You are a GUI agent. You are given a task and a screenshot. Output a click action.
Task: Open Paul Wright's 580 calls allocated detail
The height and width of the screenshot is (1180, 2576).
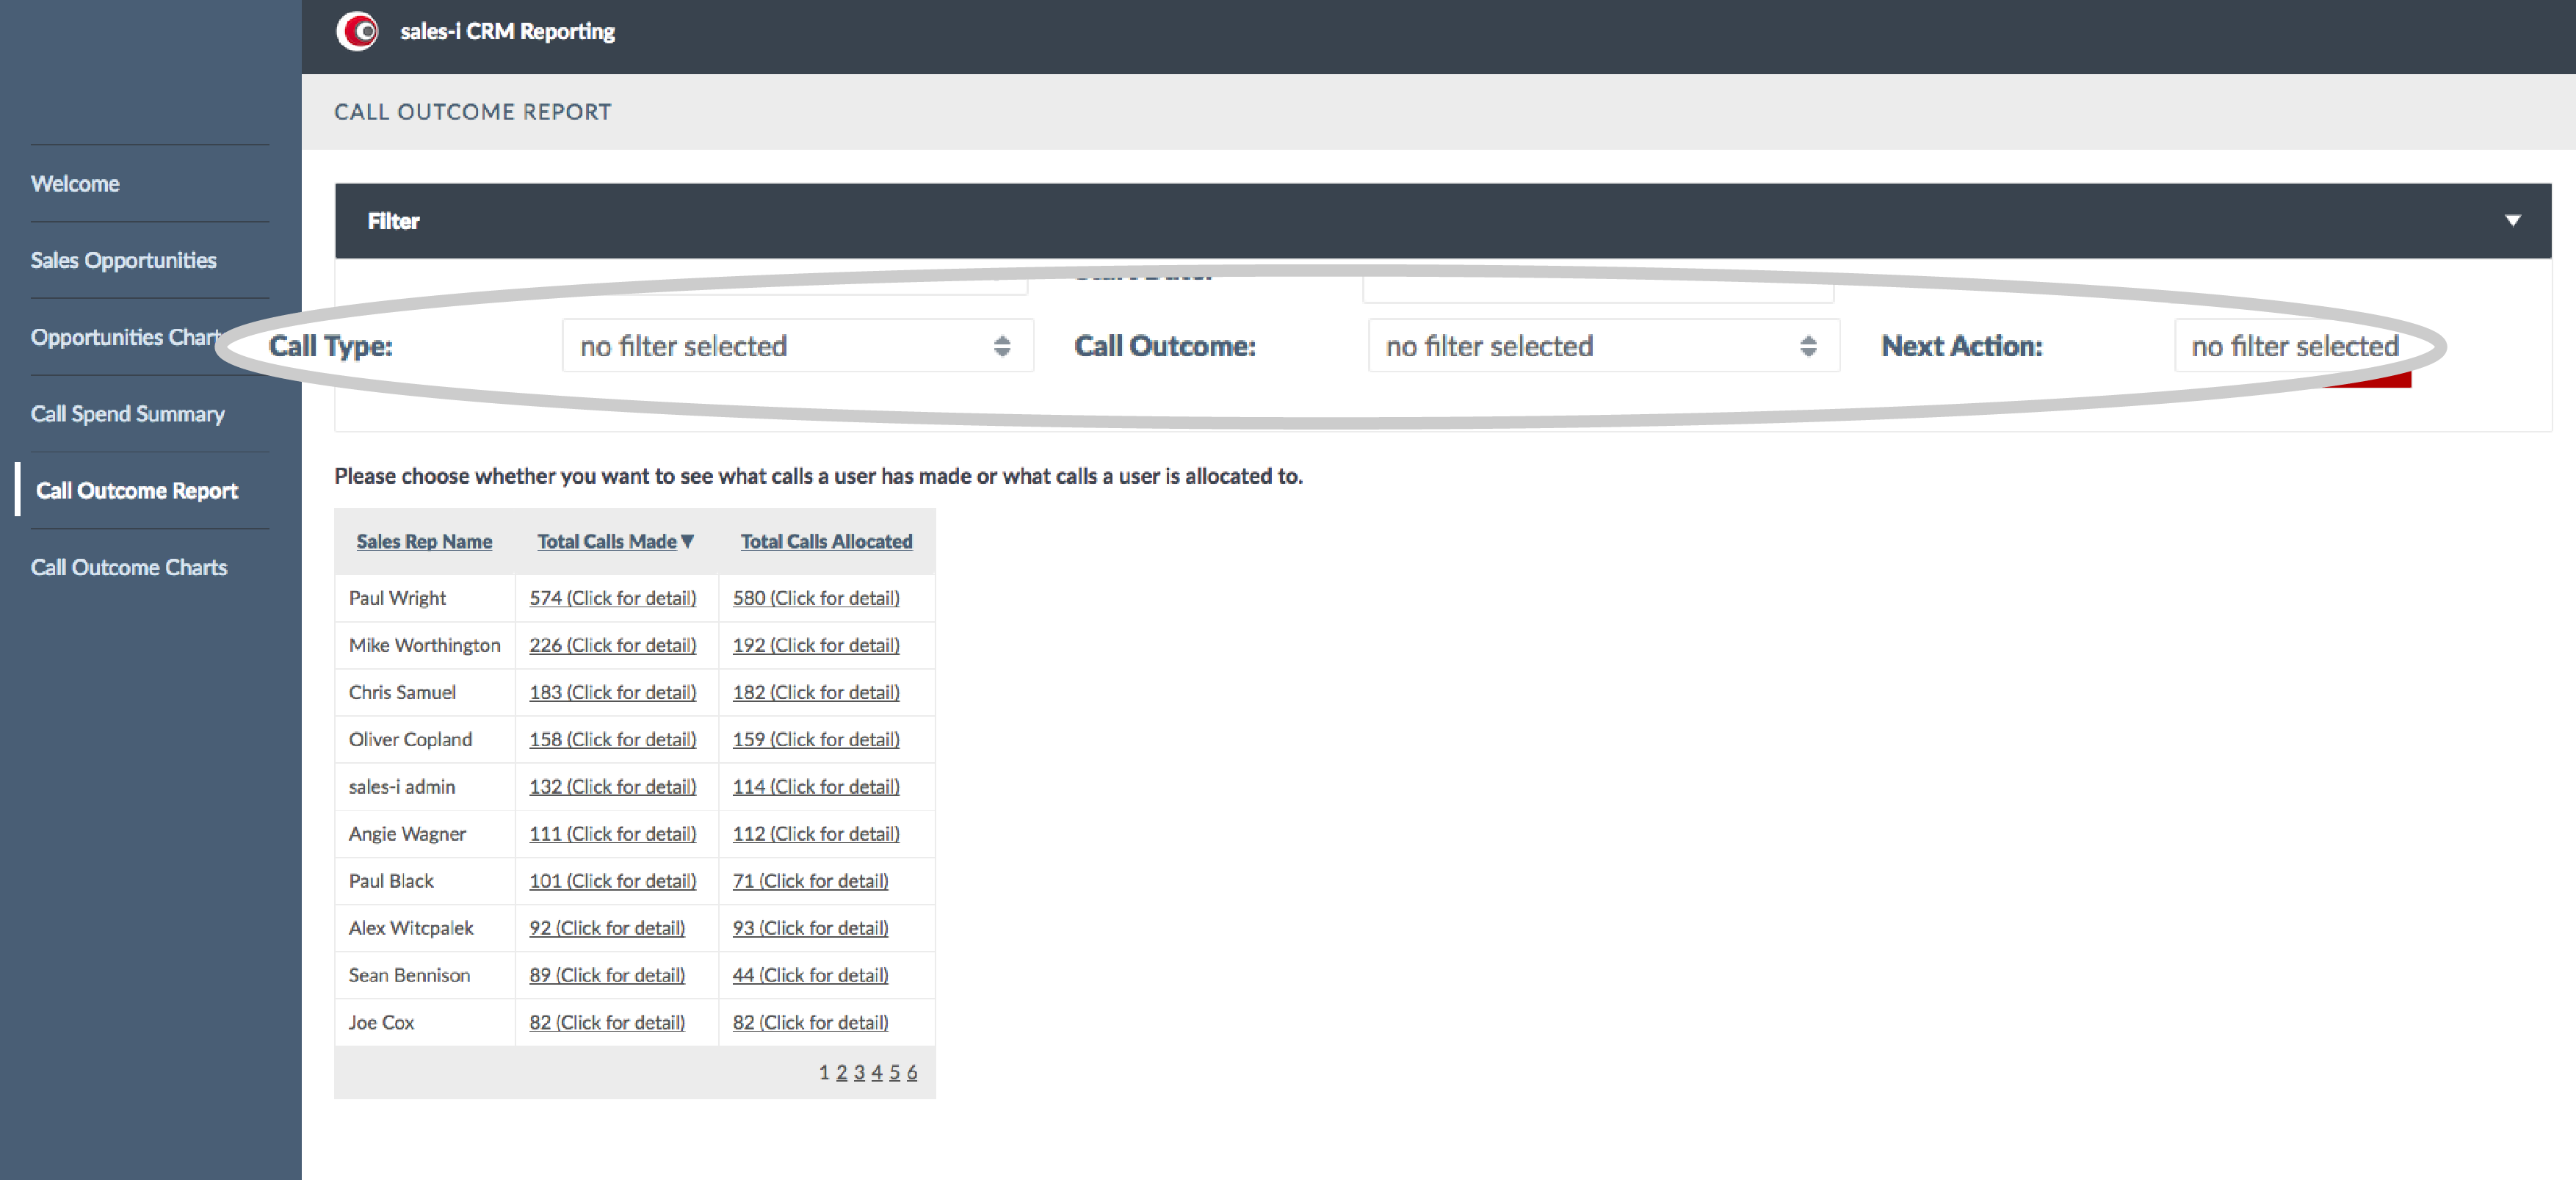[816, 598]
